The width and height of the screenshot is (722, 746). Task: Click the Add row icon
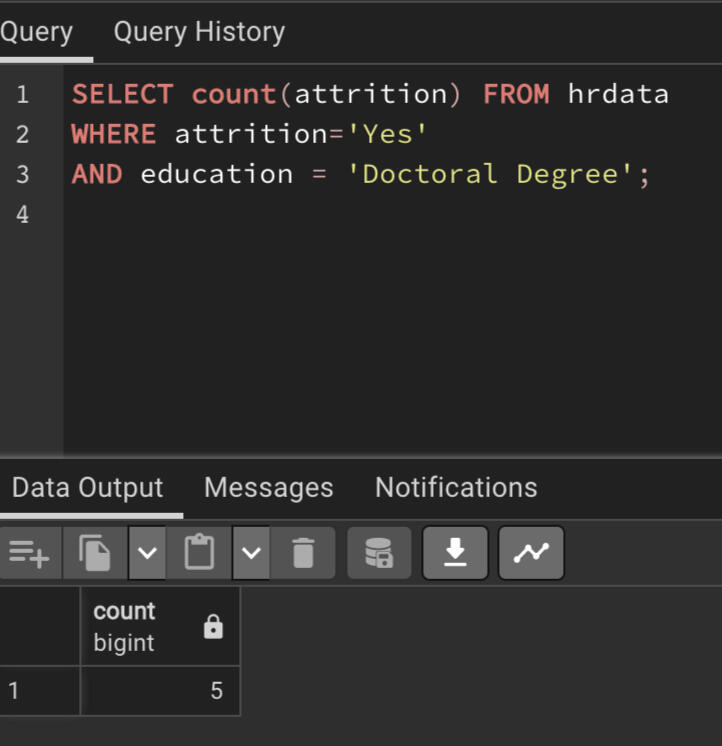pos(30,553)
